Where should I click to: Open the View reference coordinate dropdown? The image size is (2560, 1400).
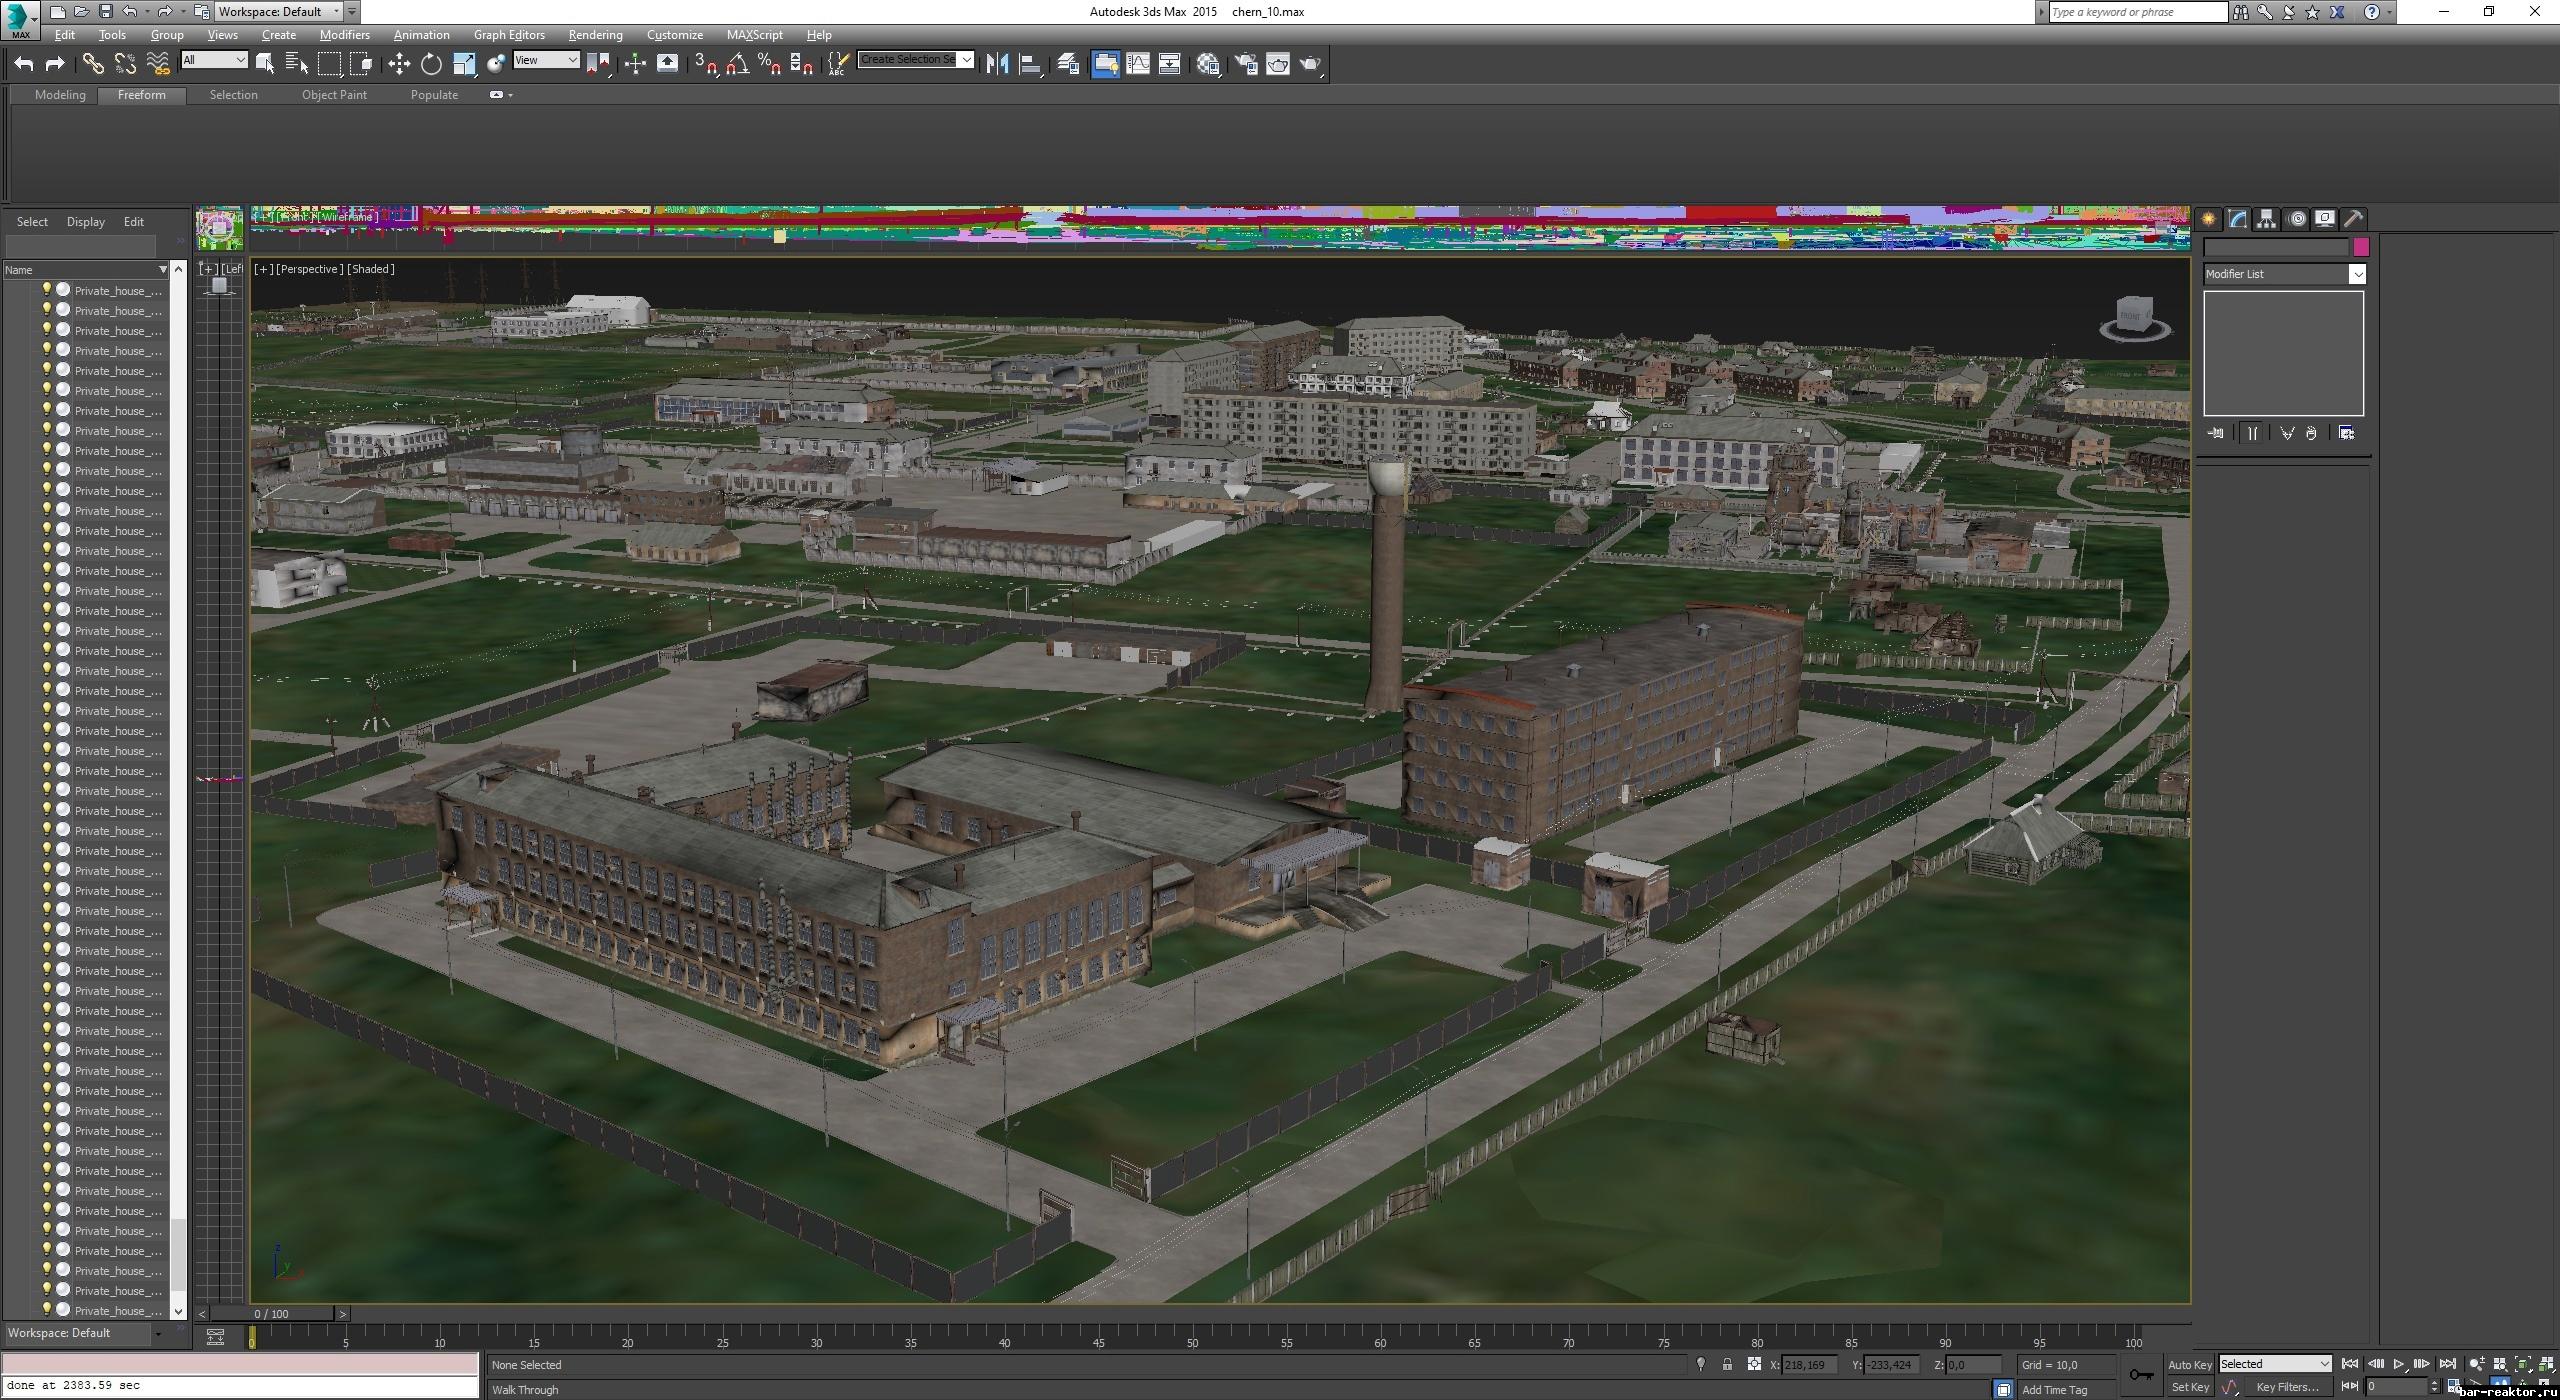tap(546, 60)
